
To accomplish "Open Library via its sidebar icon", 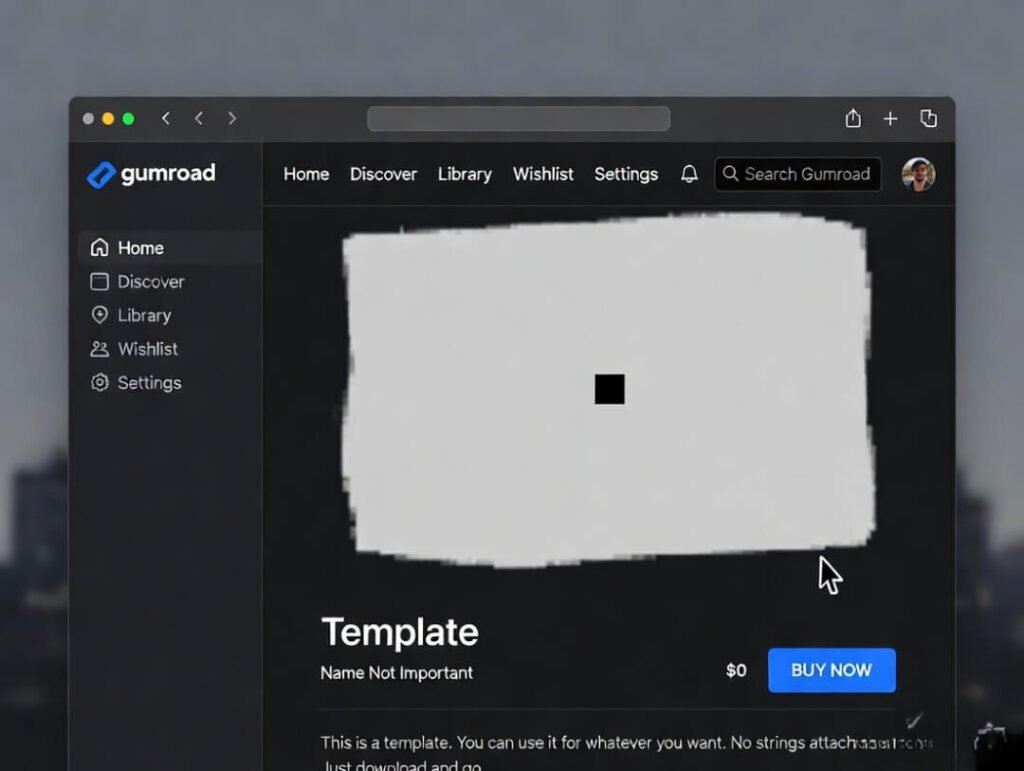I will coord(100,315).
